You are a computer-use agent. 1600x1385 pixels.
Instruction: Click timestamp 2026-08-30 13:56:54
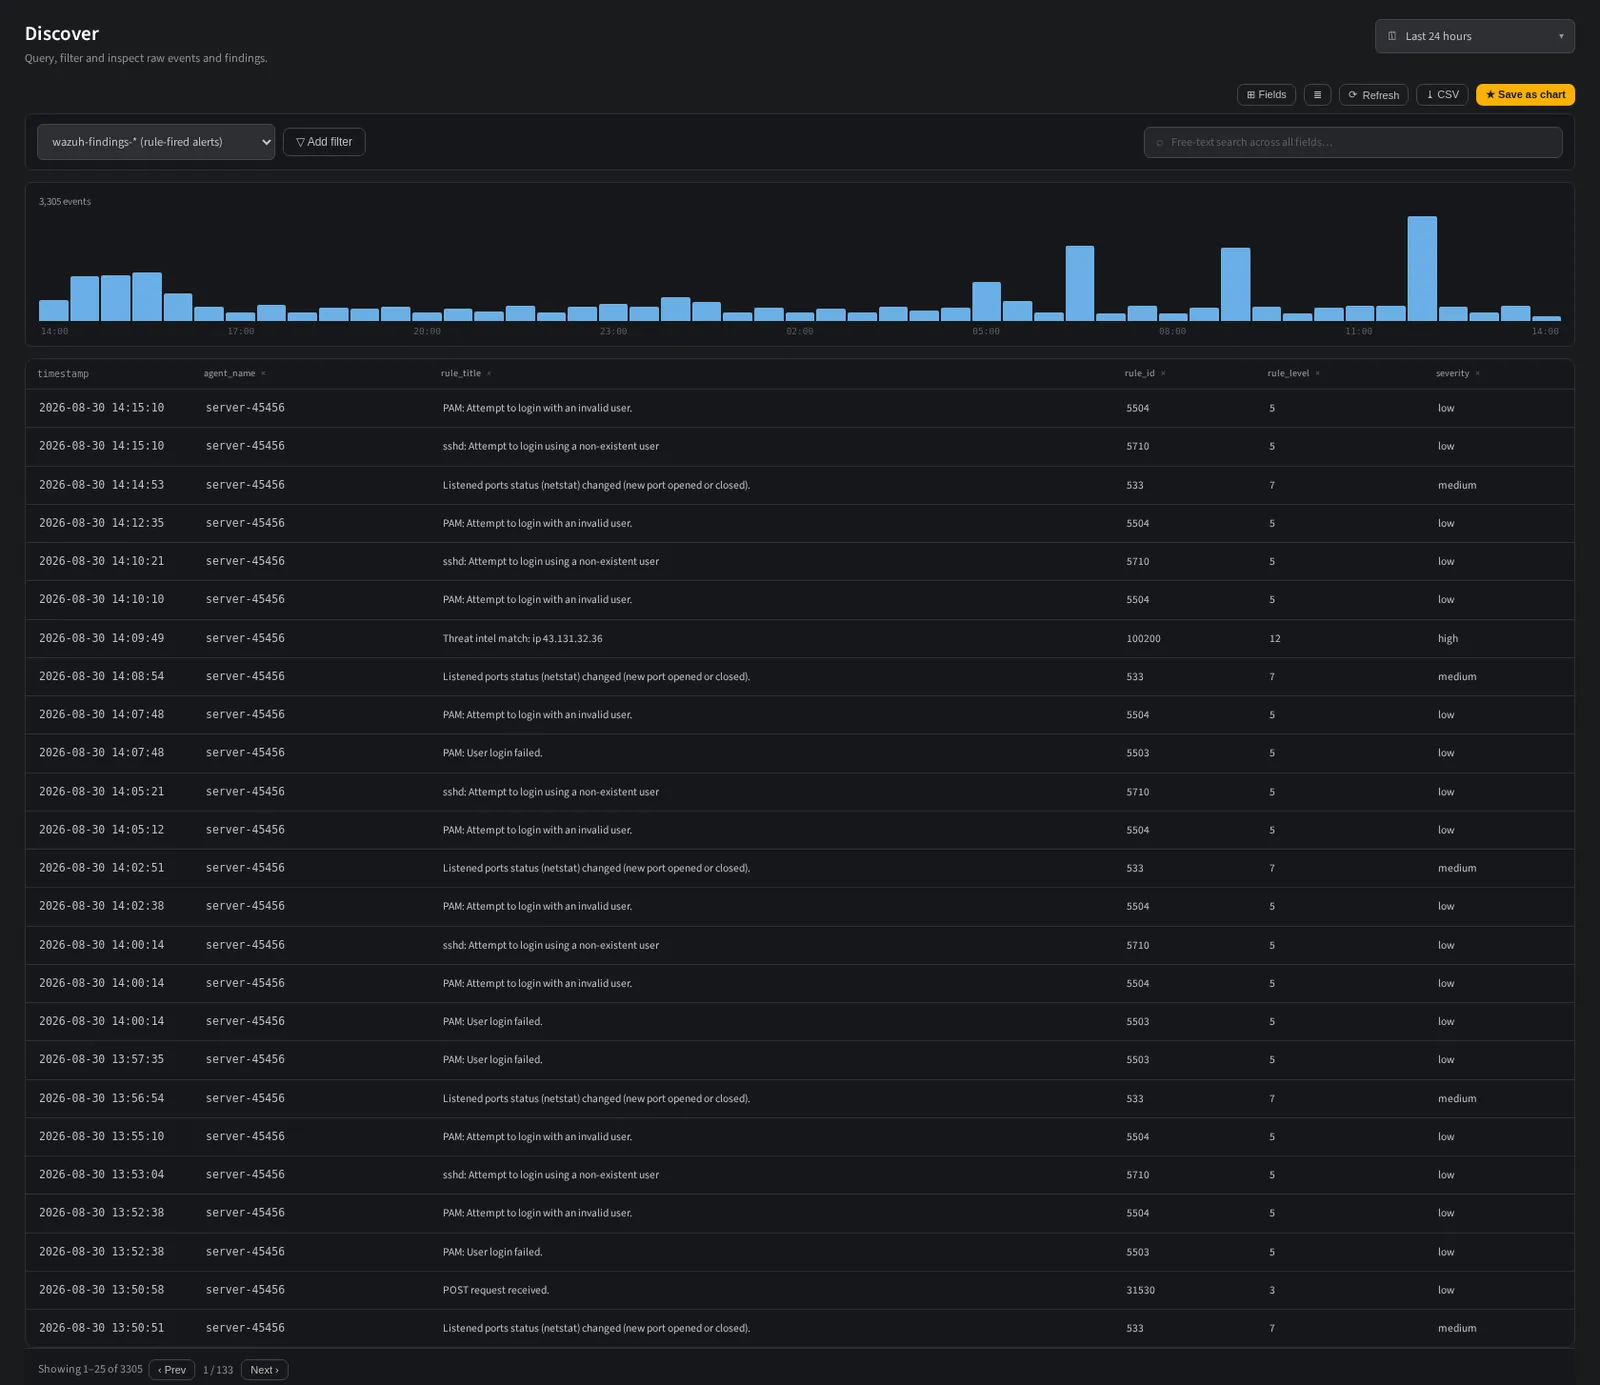tap(101, 1098)
